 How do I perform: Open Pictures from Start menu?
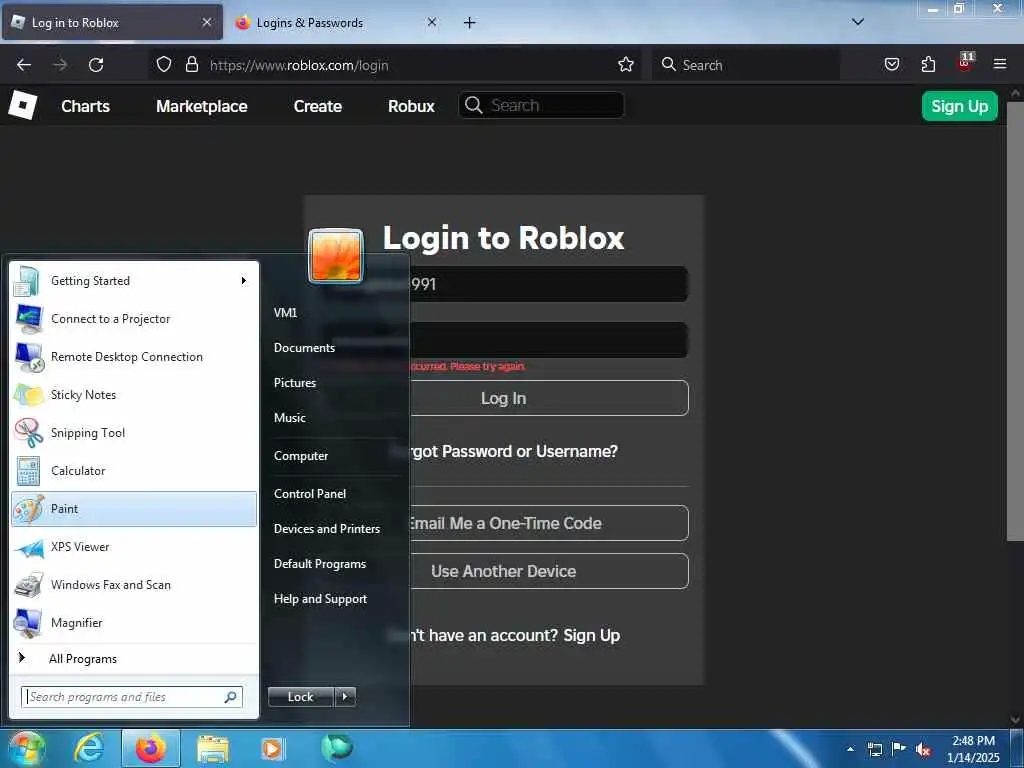[295, 383]
